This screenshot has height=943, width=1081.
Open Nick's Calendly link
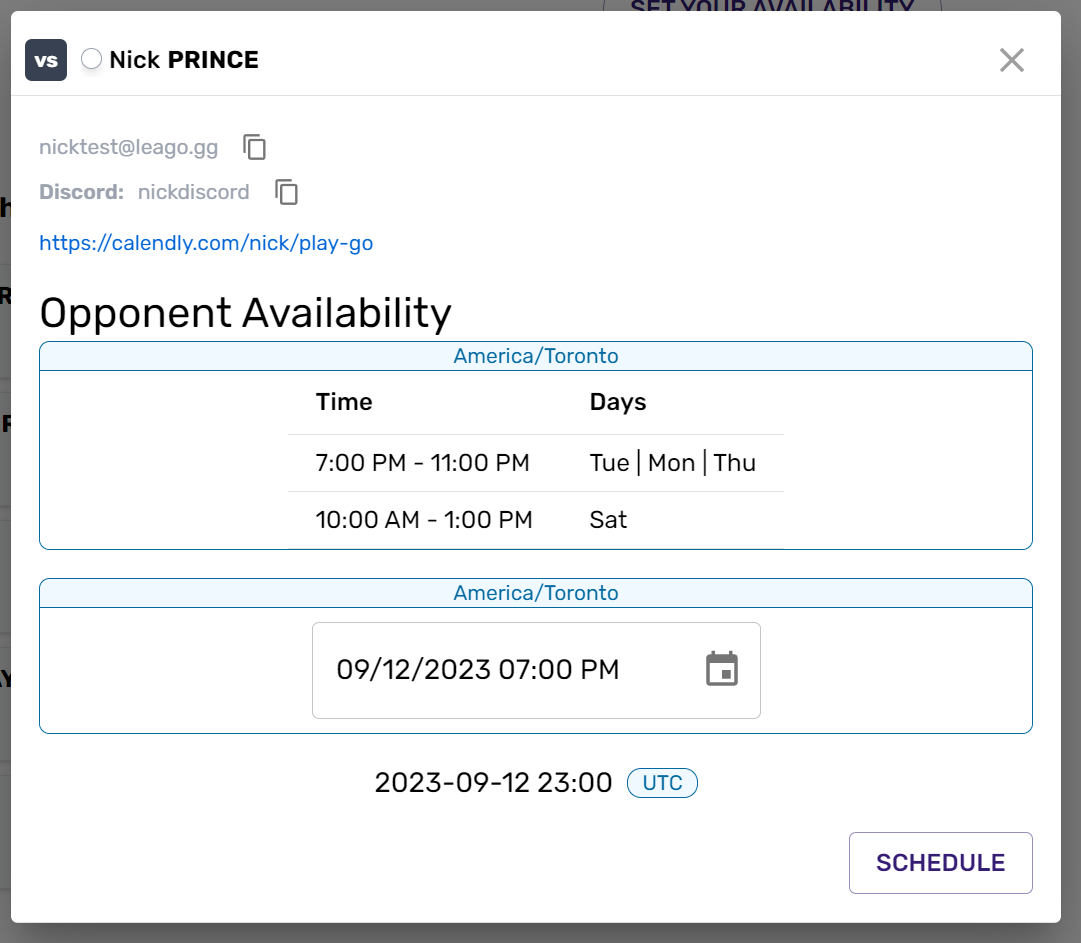pos(205,242)
